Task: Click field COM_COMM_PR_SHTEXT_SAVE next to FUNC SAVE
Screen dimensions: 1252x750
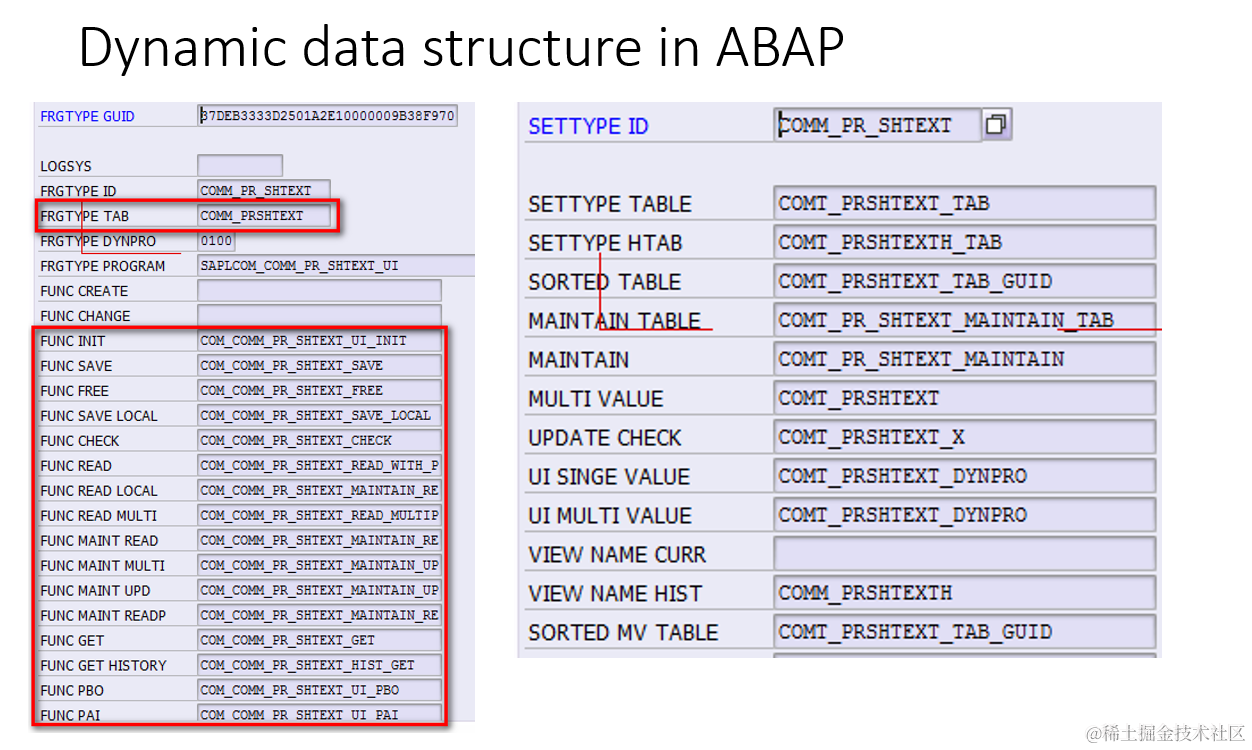Action: [319, 366]
